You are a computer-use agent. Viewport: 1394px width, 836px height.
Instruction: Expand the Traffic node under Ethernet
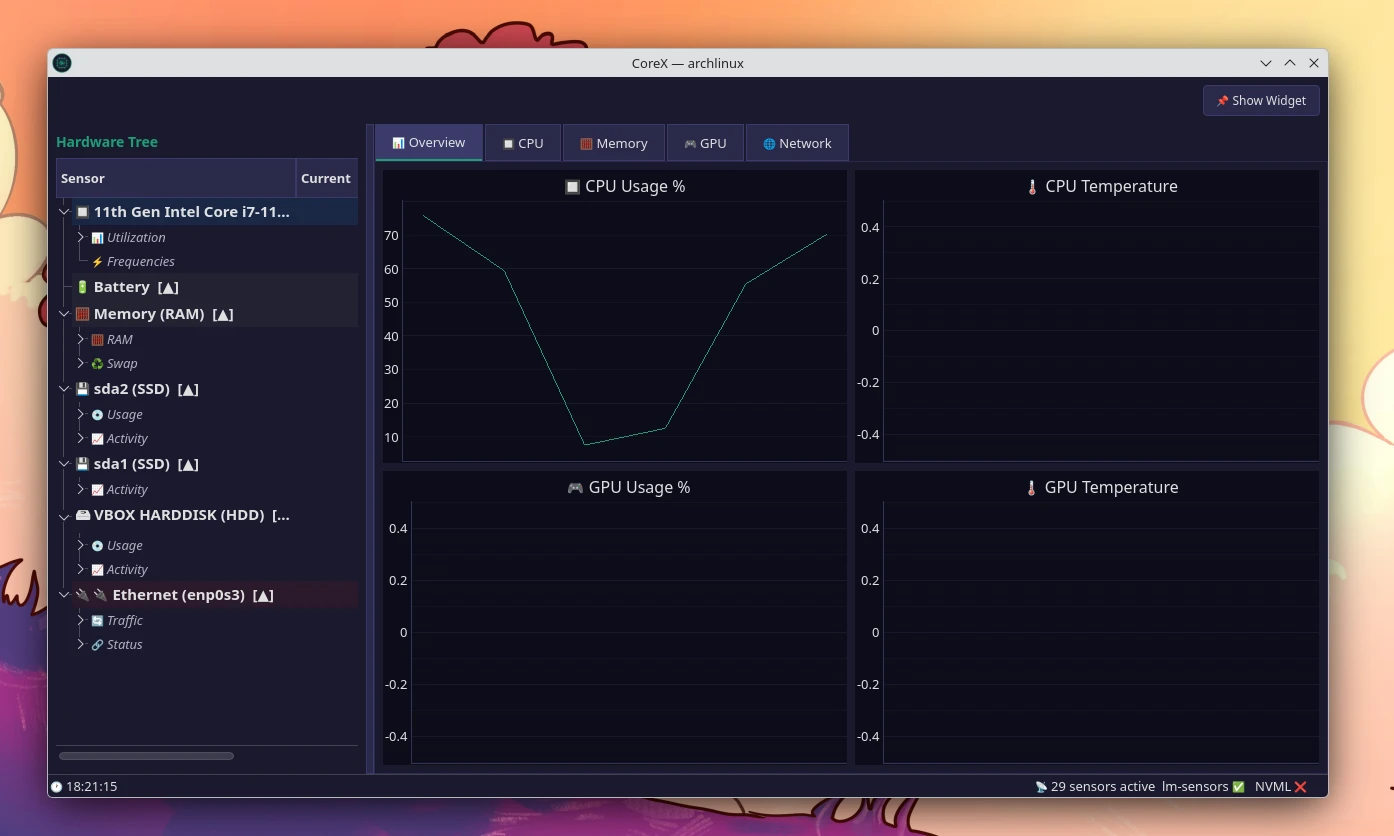[x=81, y=621]
